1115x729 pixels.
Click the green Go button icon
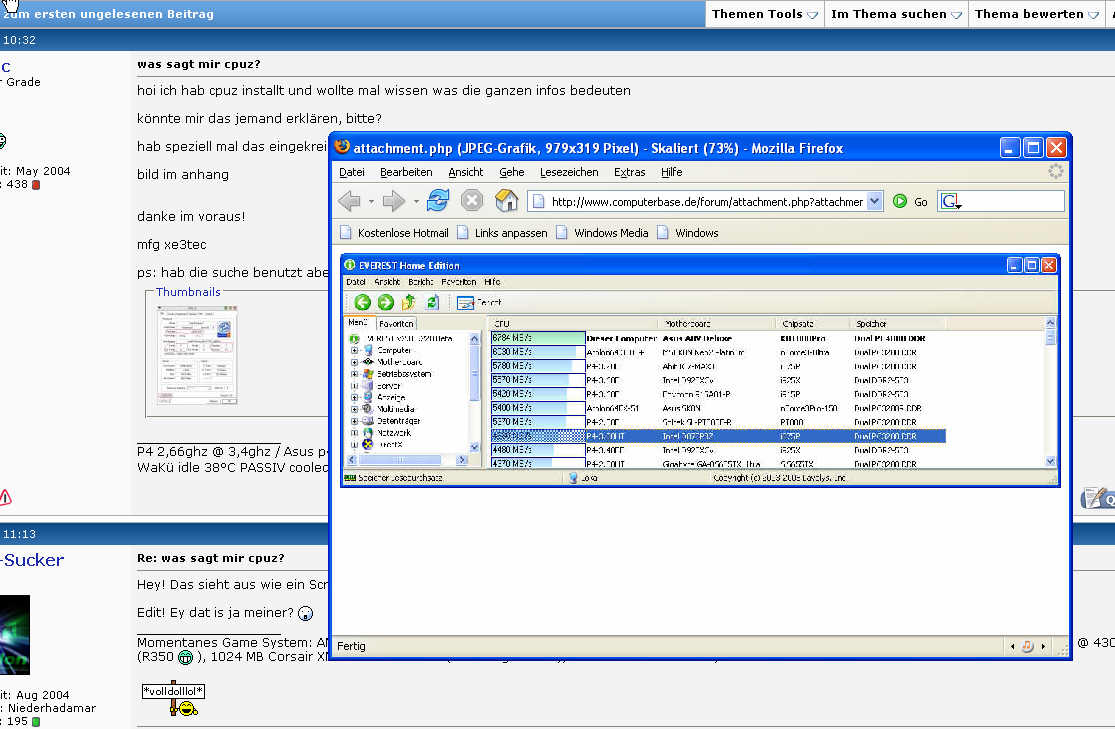(x=900, y=201)
